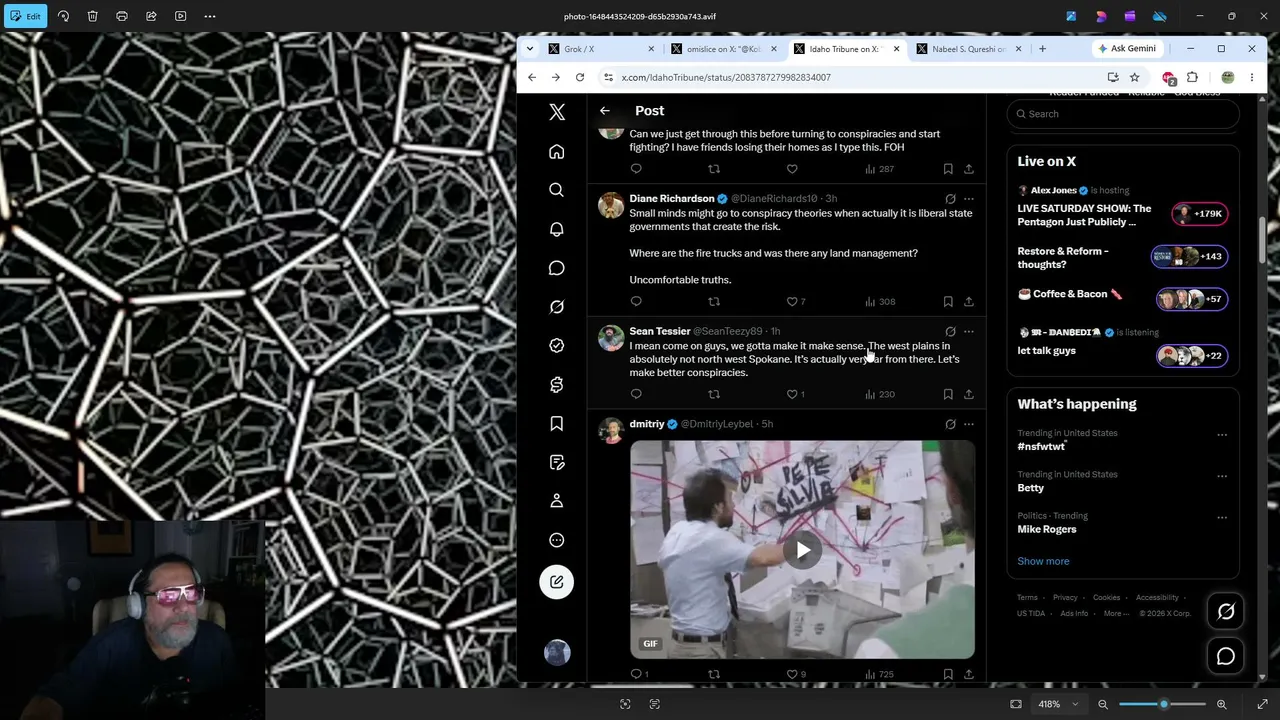Share the photo from Photos toolbar
The height and width of the screenshot is (720, 1280).
click(x=151, y=16)
